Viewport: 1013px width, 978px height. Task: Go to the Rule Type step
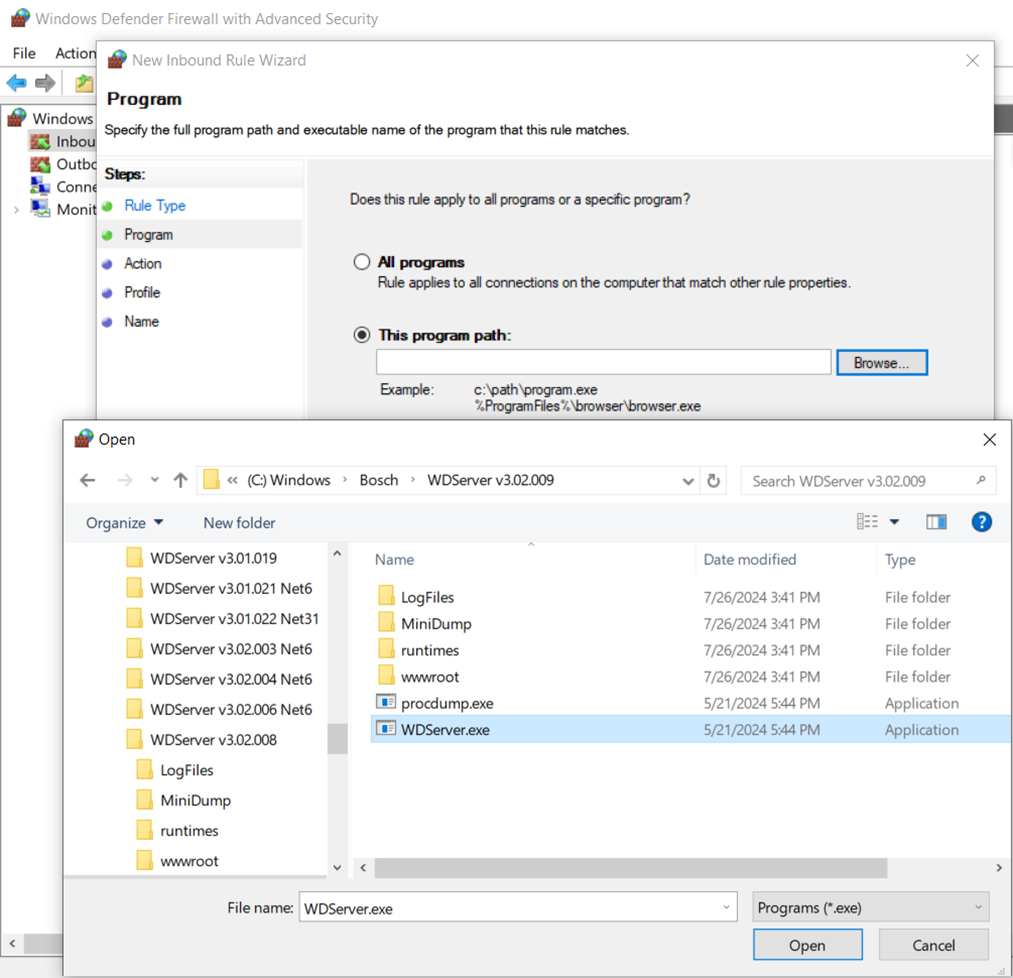(155, 205)
